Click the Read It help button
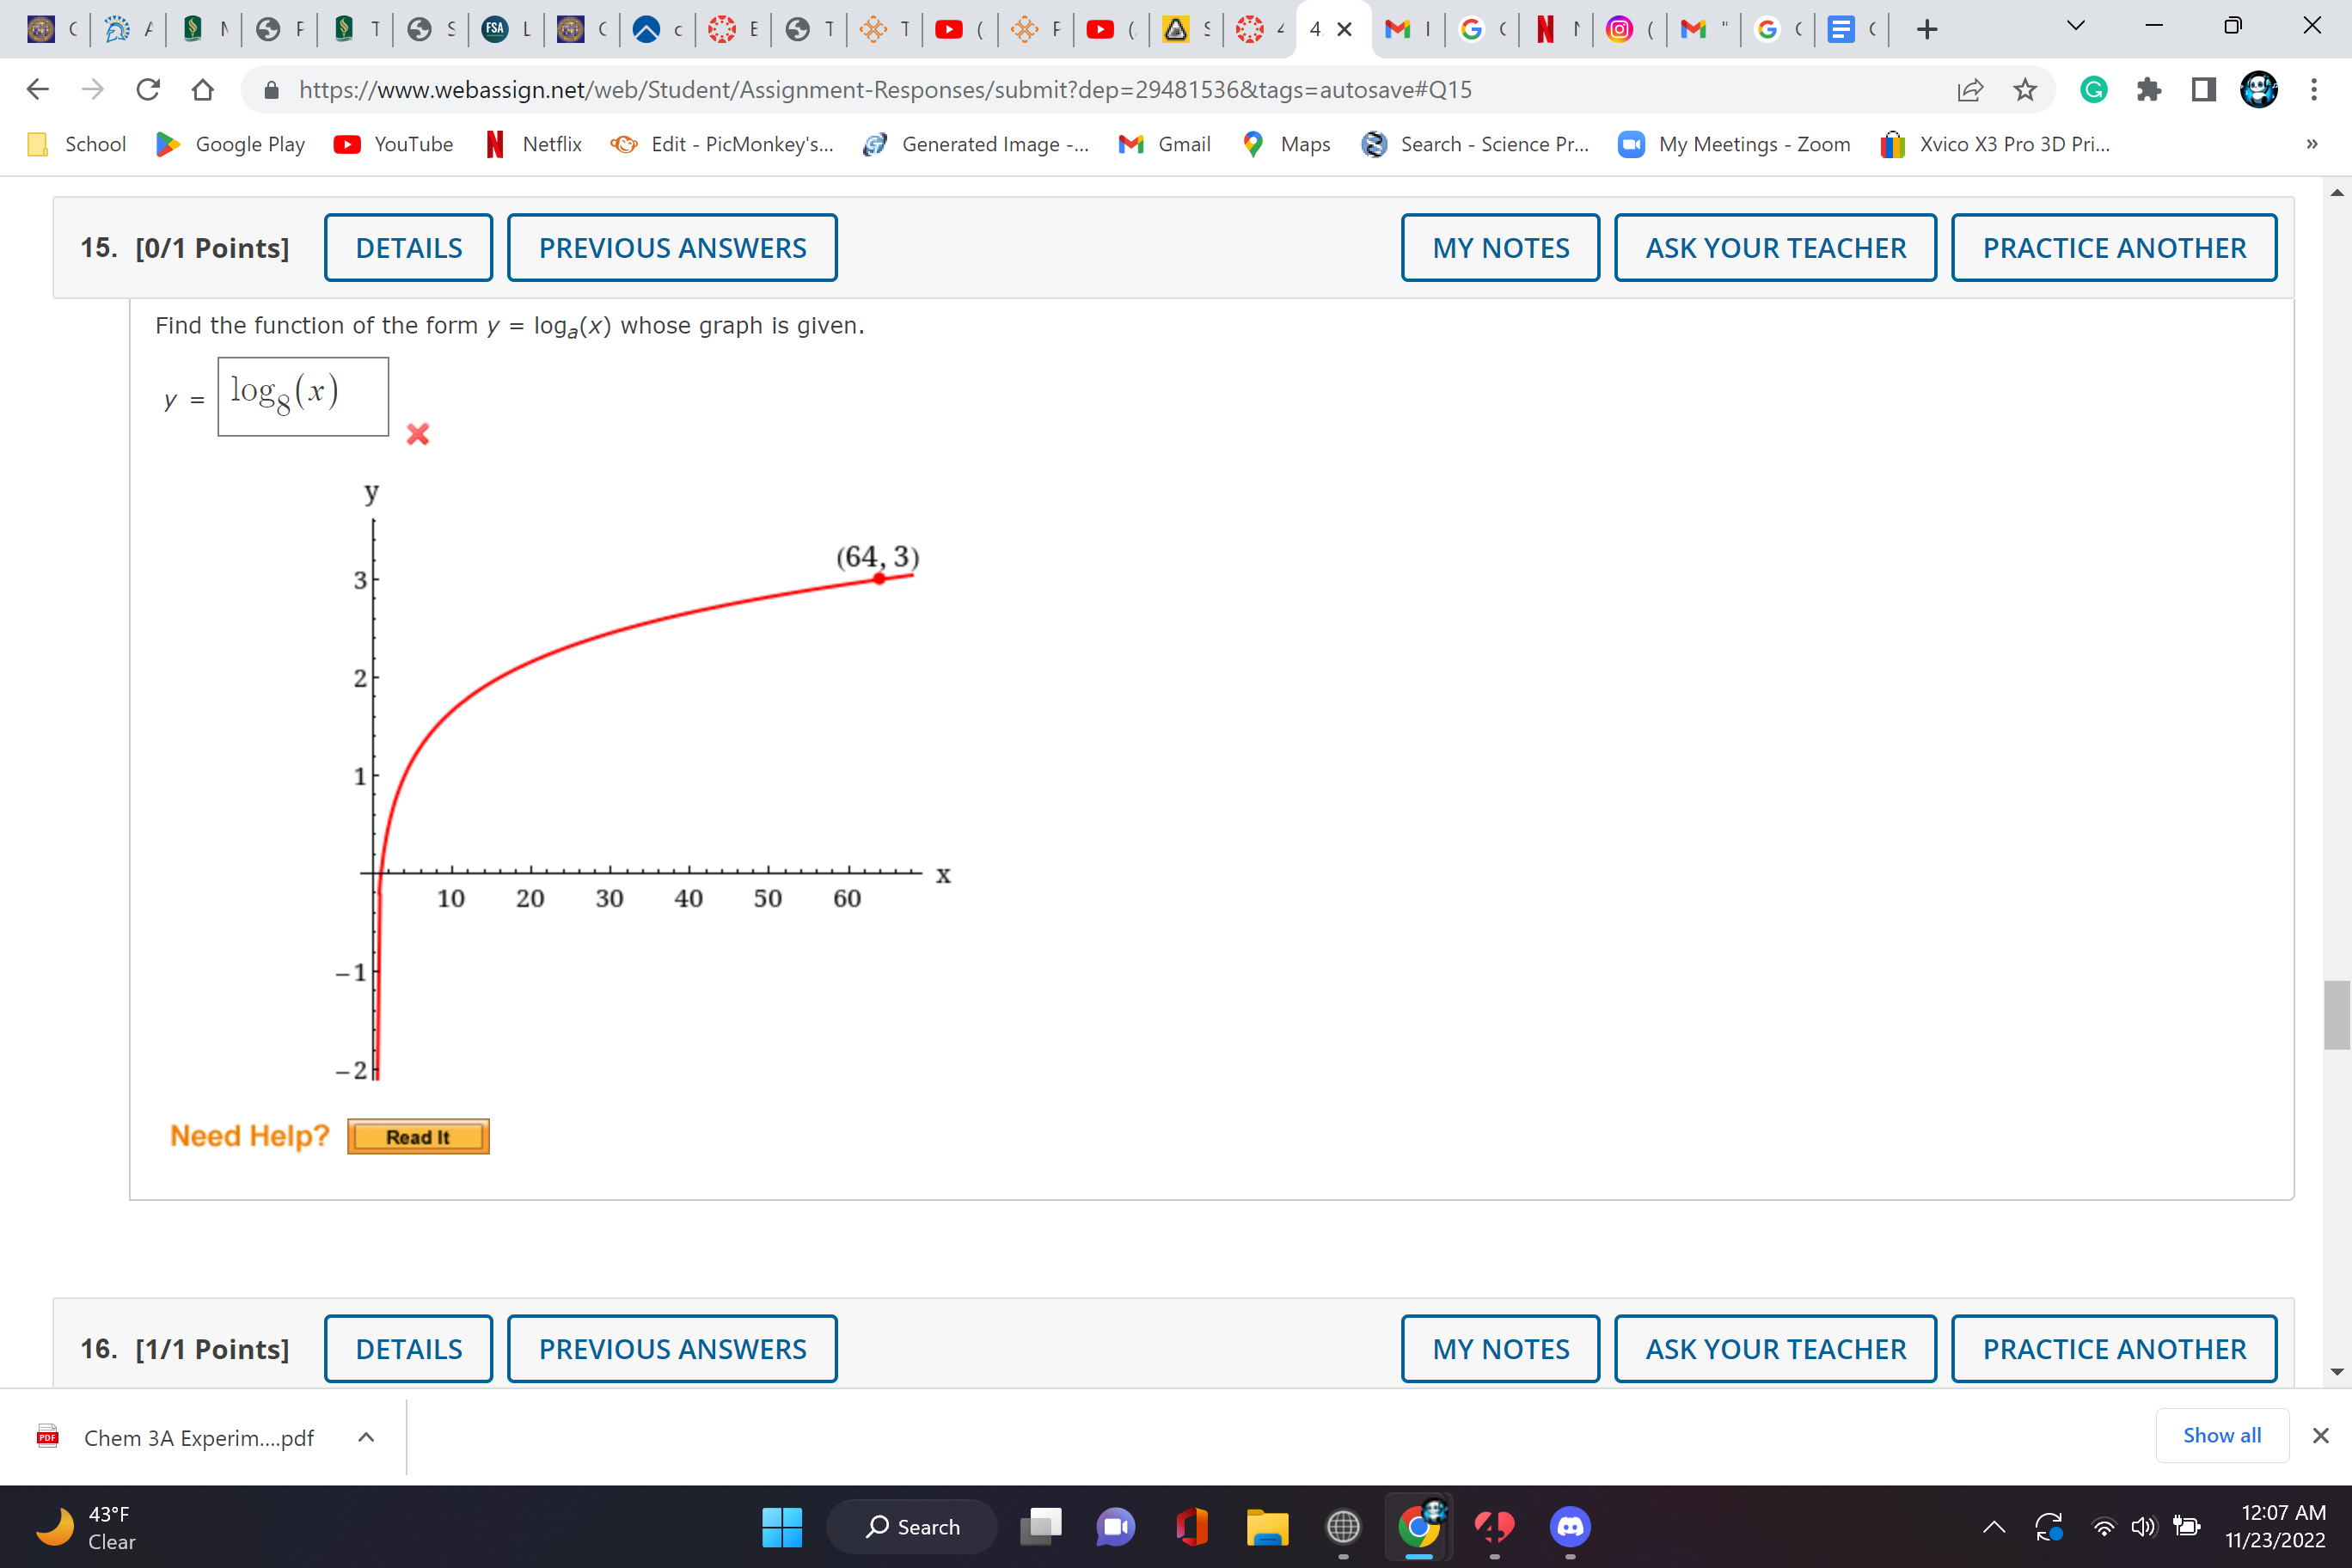 point(418,1137)
